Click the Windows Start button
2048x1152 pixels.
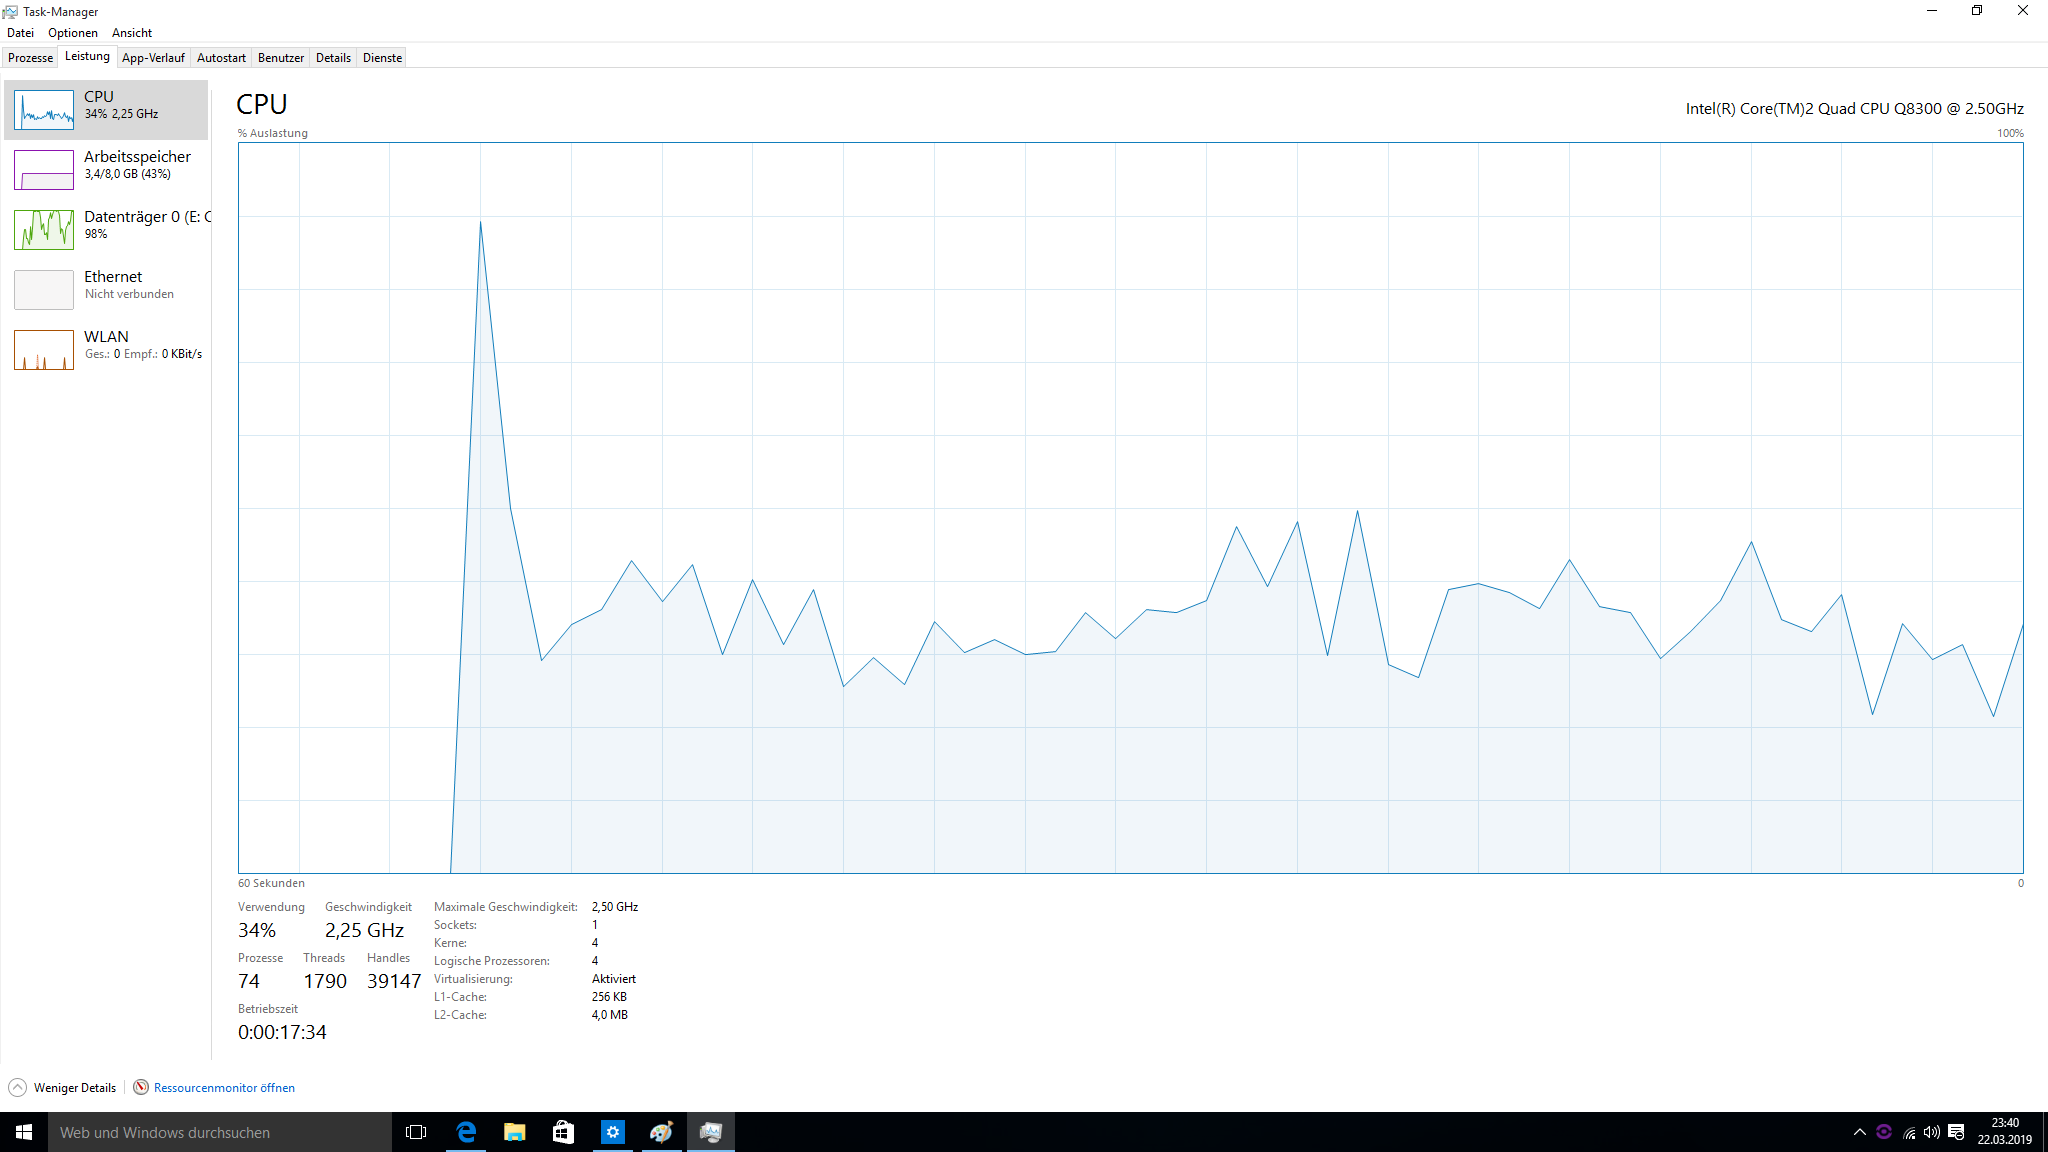point(24,1132)
